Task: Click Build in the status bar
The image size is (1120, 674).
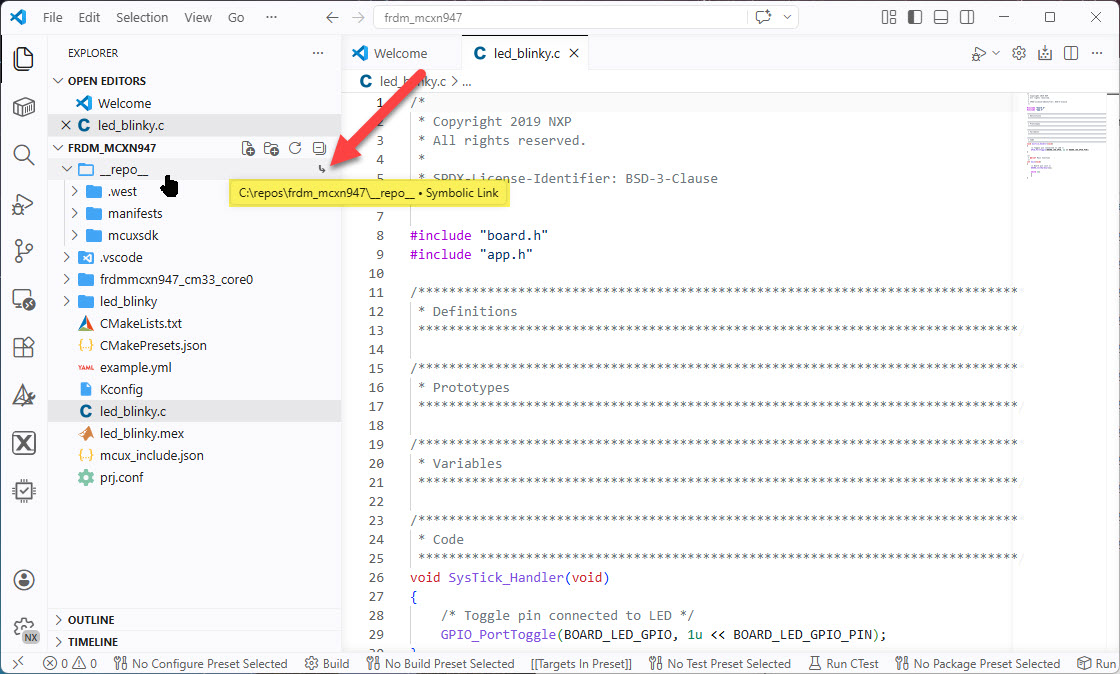Action: (327, 663)
